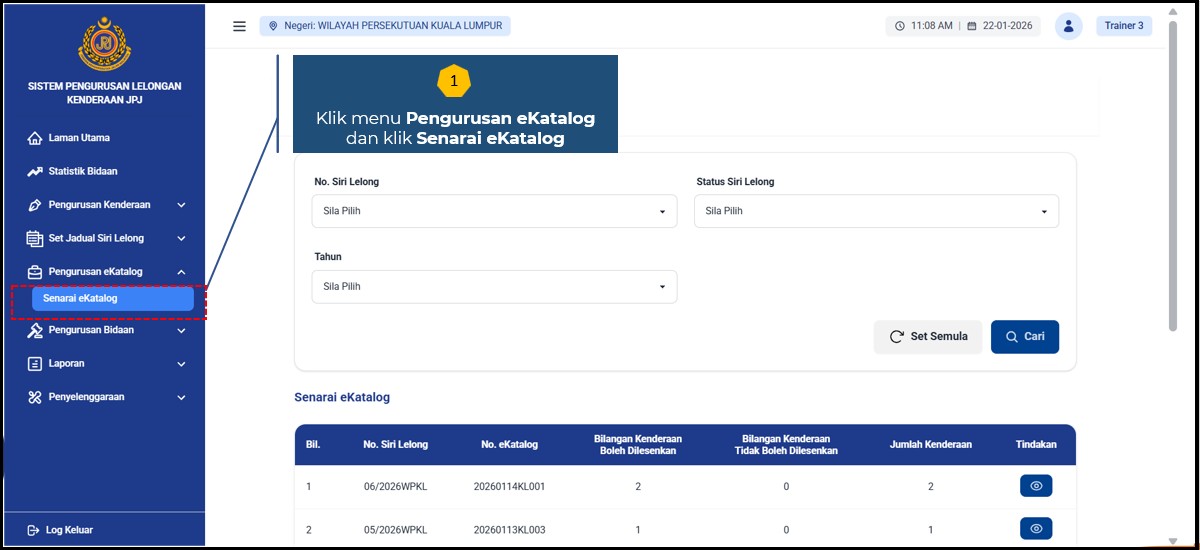Click the Laman Utama home icon

(35, 138)
